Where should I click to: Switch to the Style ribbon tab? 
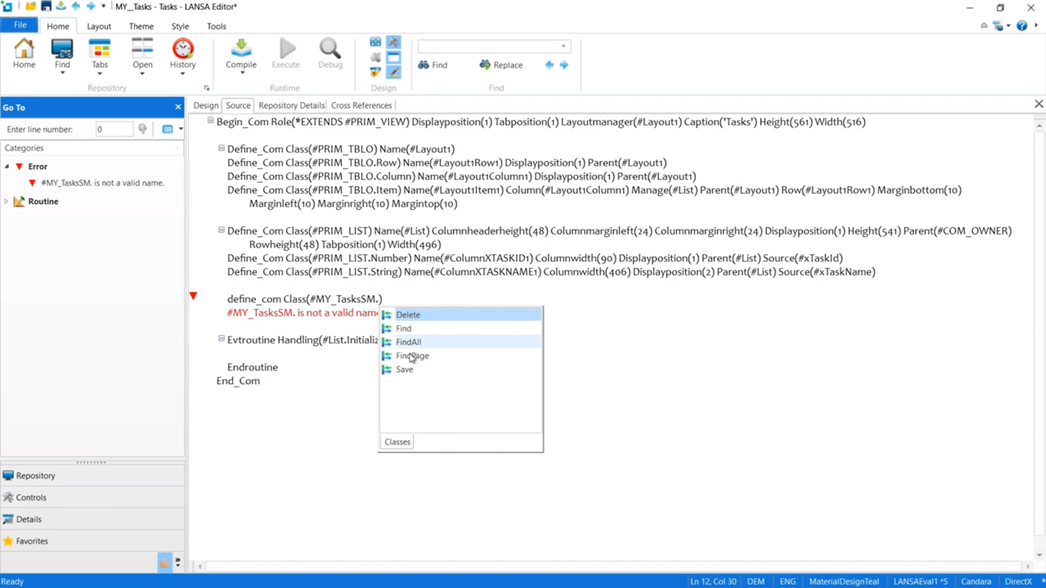180,26
